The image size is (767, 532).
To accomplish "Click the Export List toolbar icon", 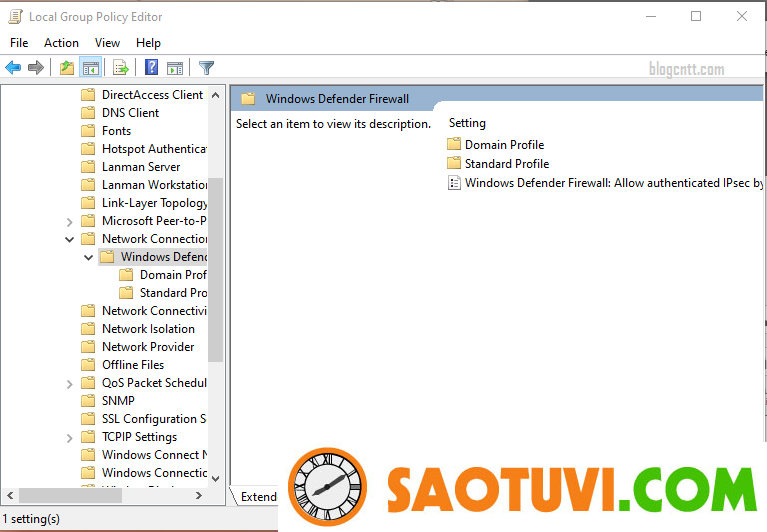I will click(120, 67).
